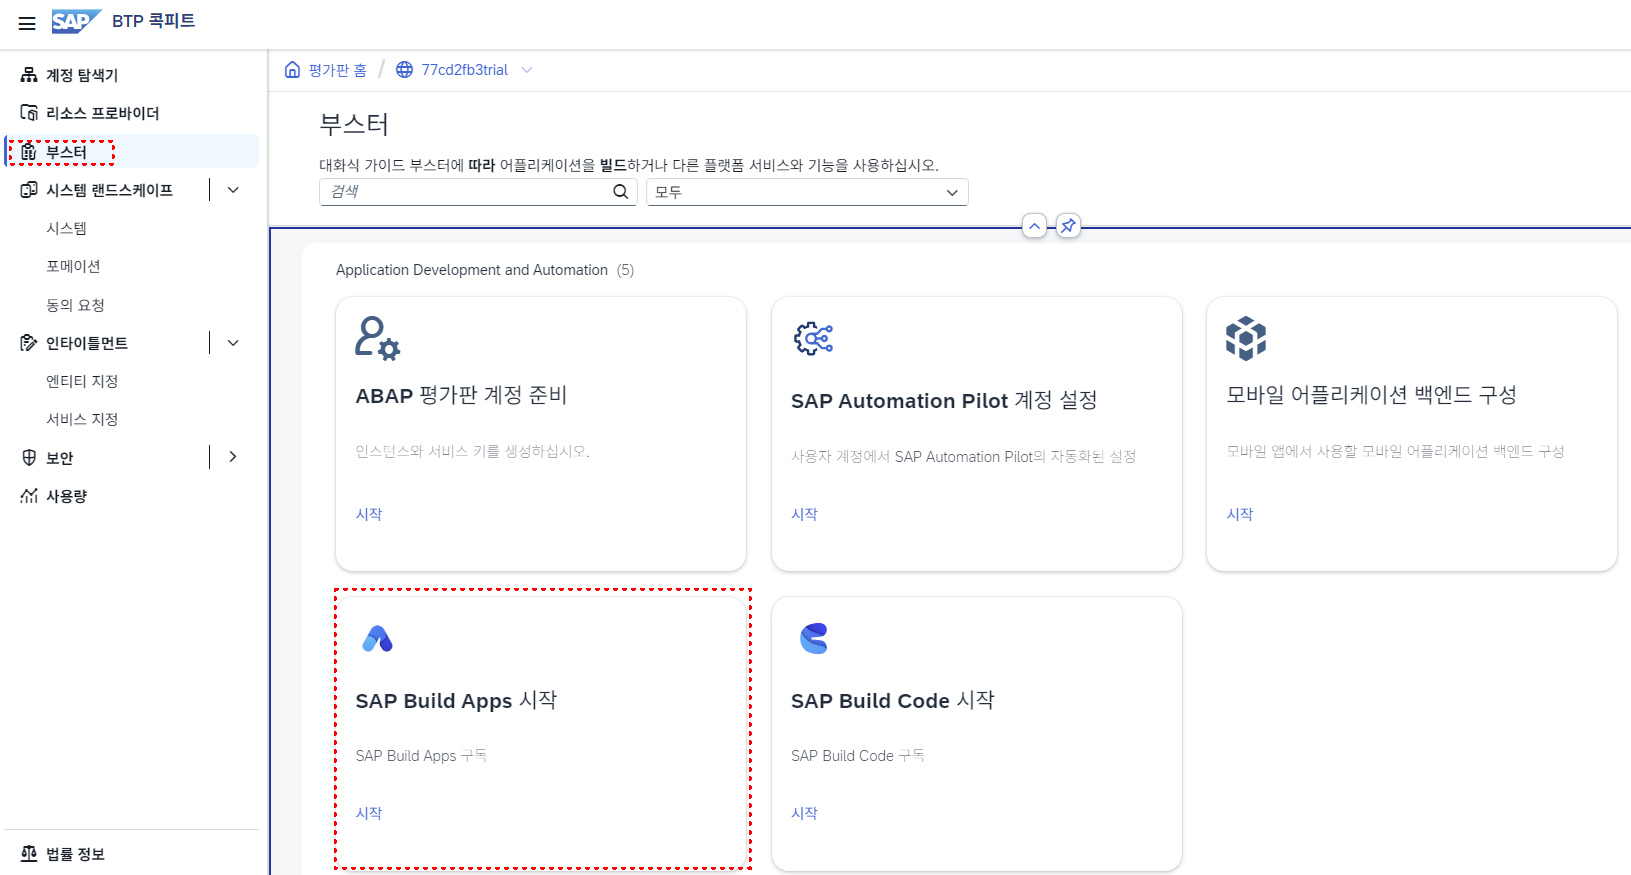Screen dimensions: 1631x875
Task: Click the SAP Automation Pilot 계정 설정 title
Action: (944, 401)
